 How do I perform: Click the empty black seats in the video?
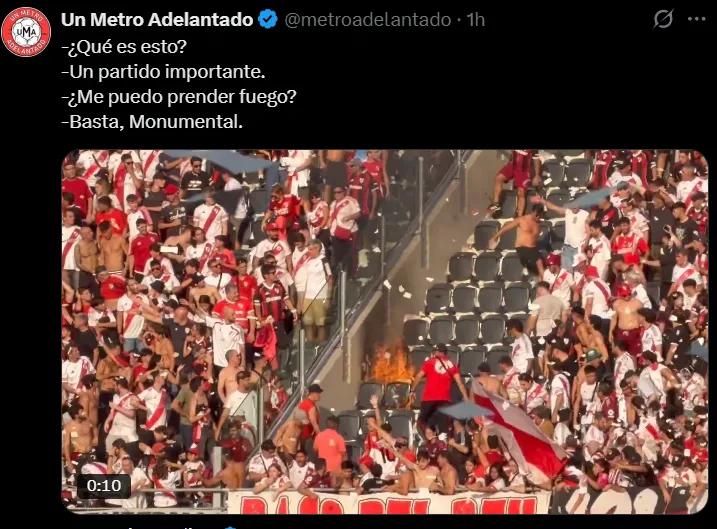click(476, 297)
